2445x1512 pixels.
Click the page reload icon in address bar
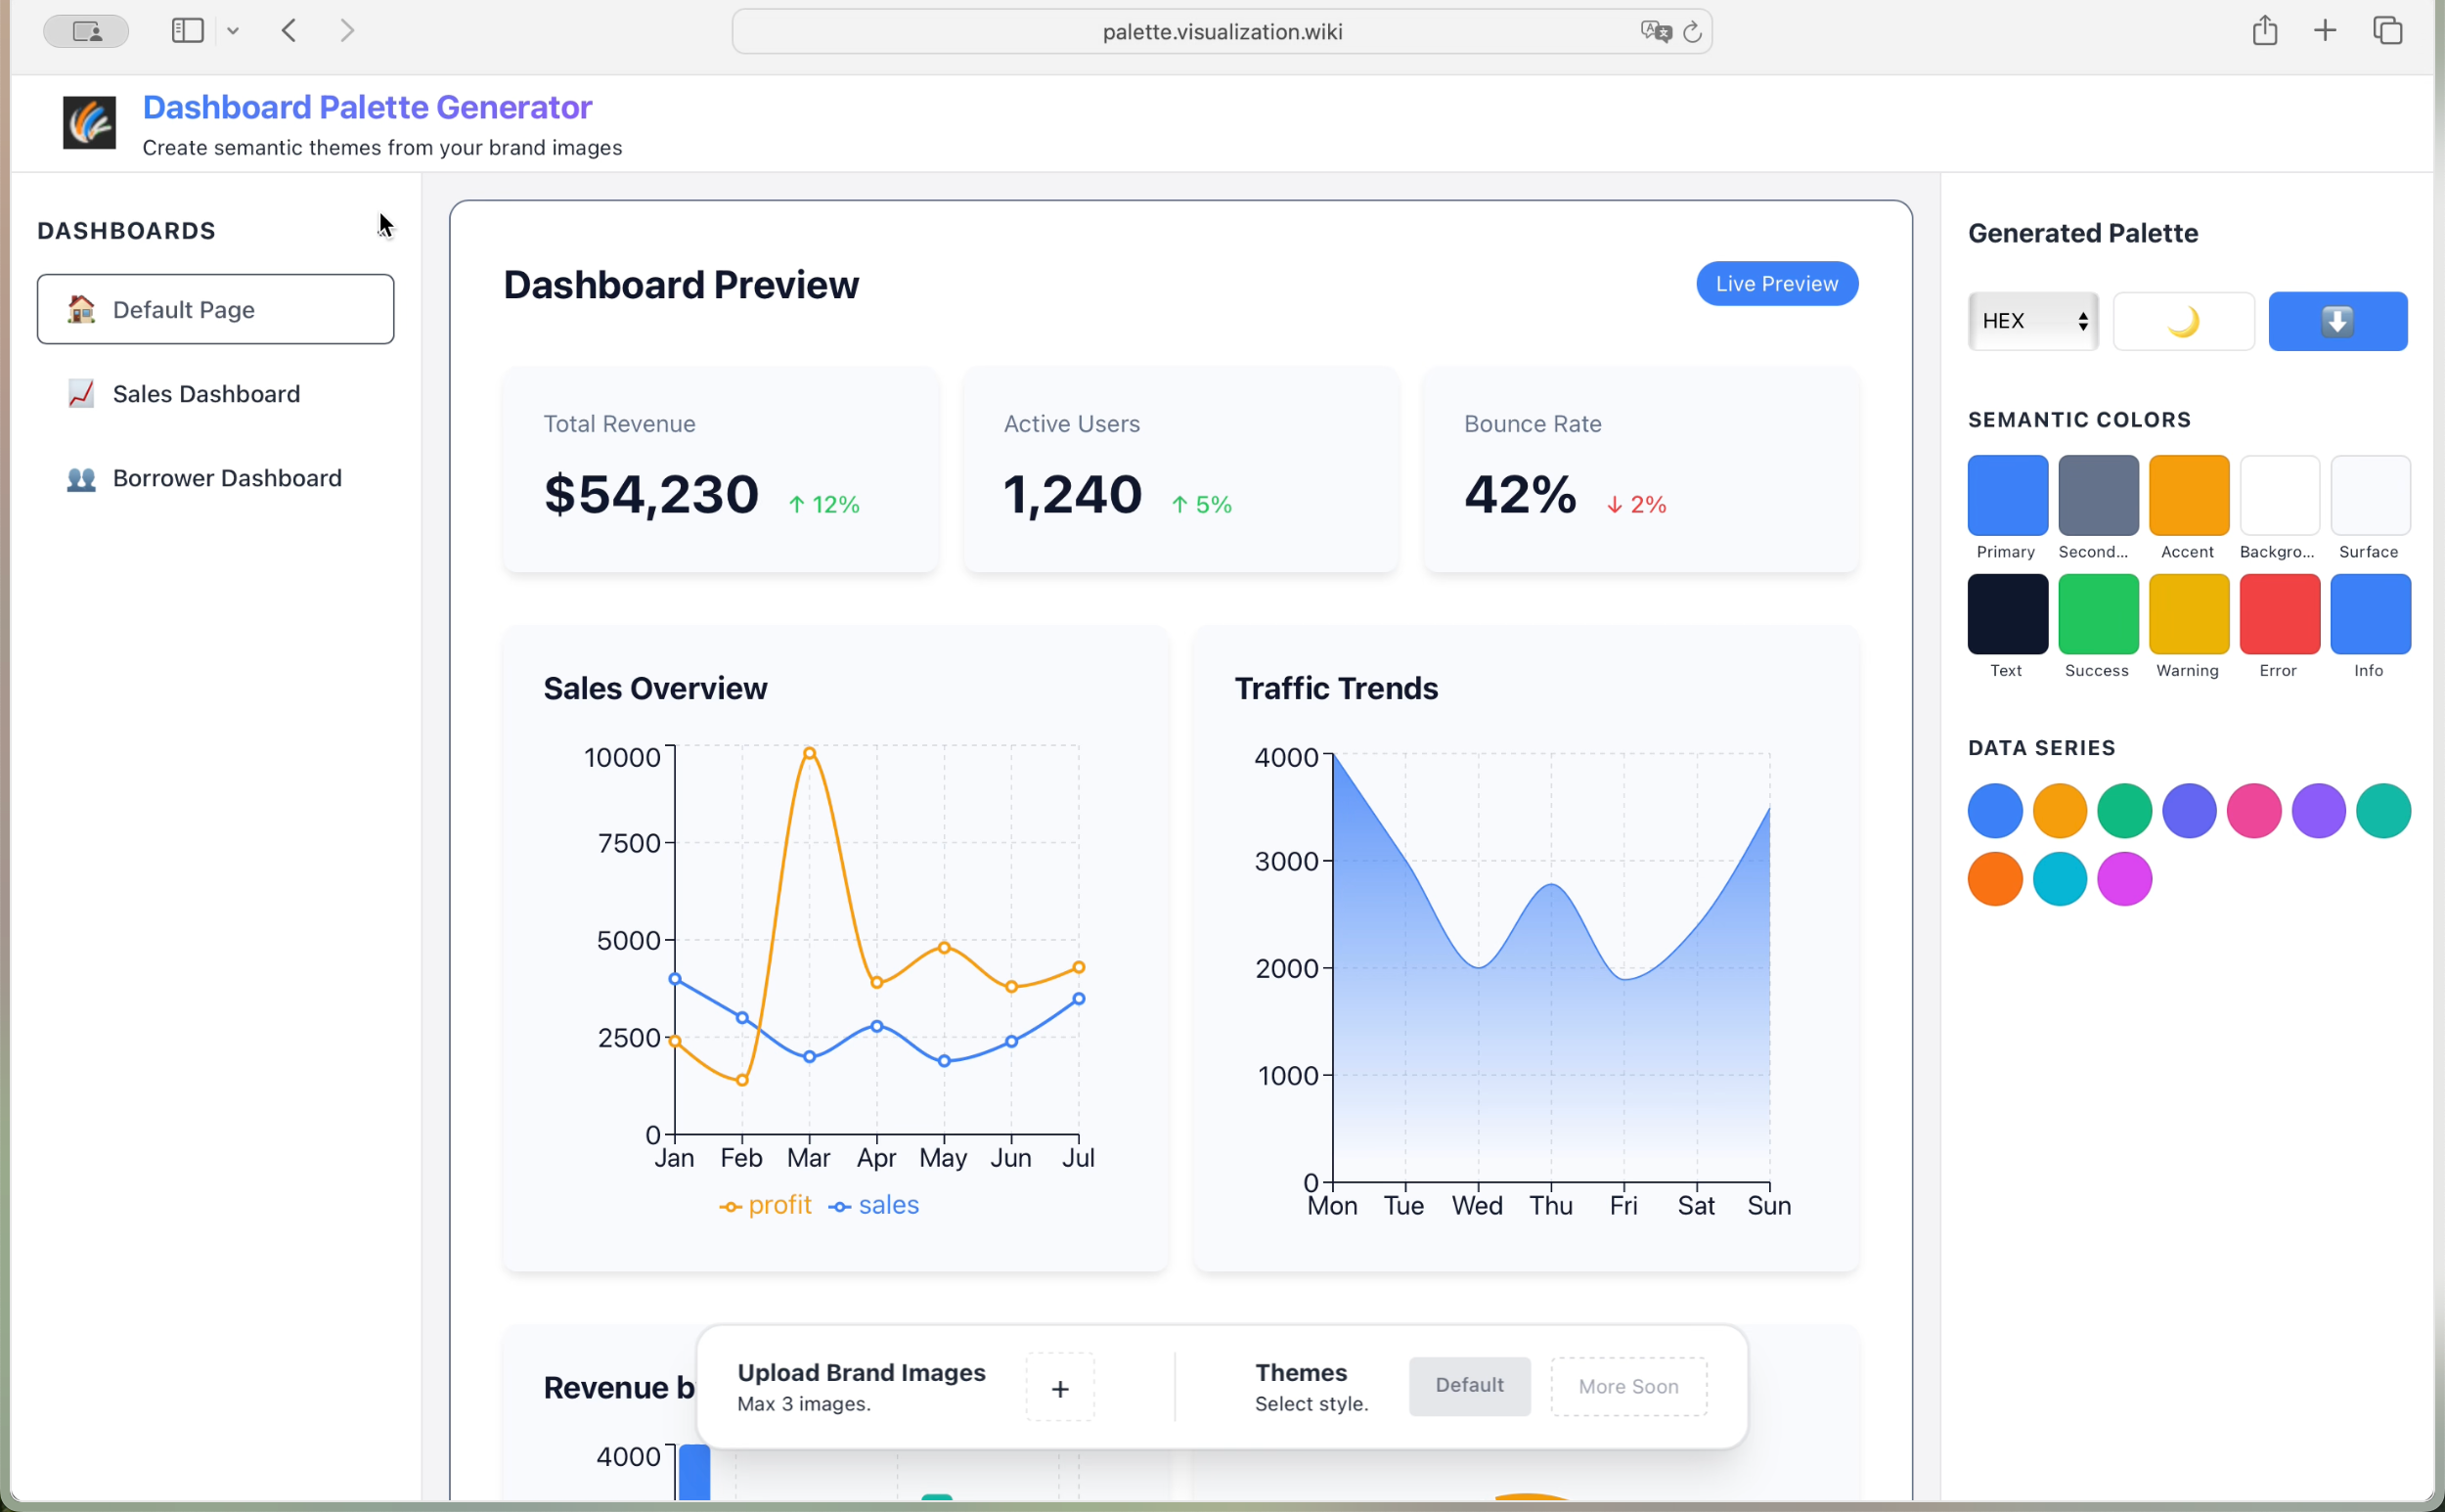[x=1692, y=32]
